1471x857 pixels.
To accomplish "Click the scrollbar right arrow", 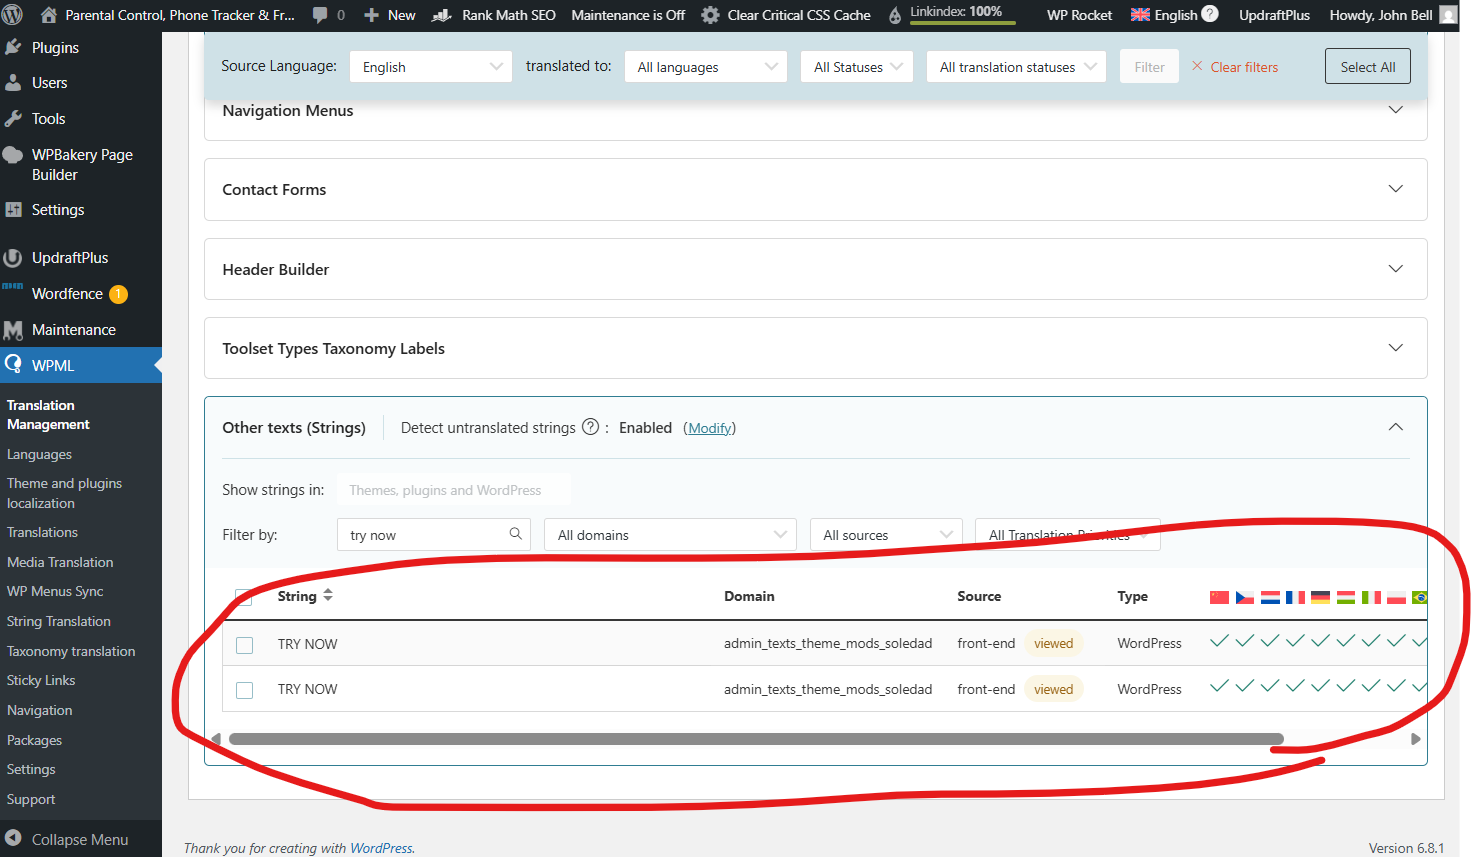I will [x=1415, y=739].
